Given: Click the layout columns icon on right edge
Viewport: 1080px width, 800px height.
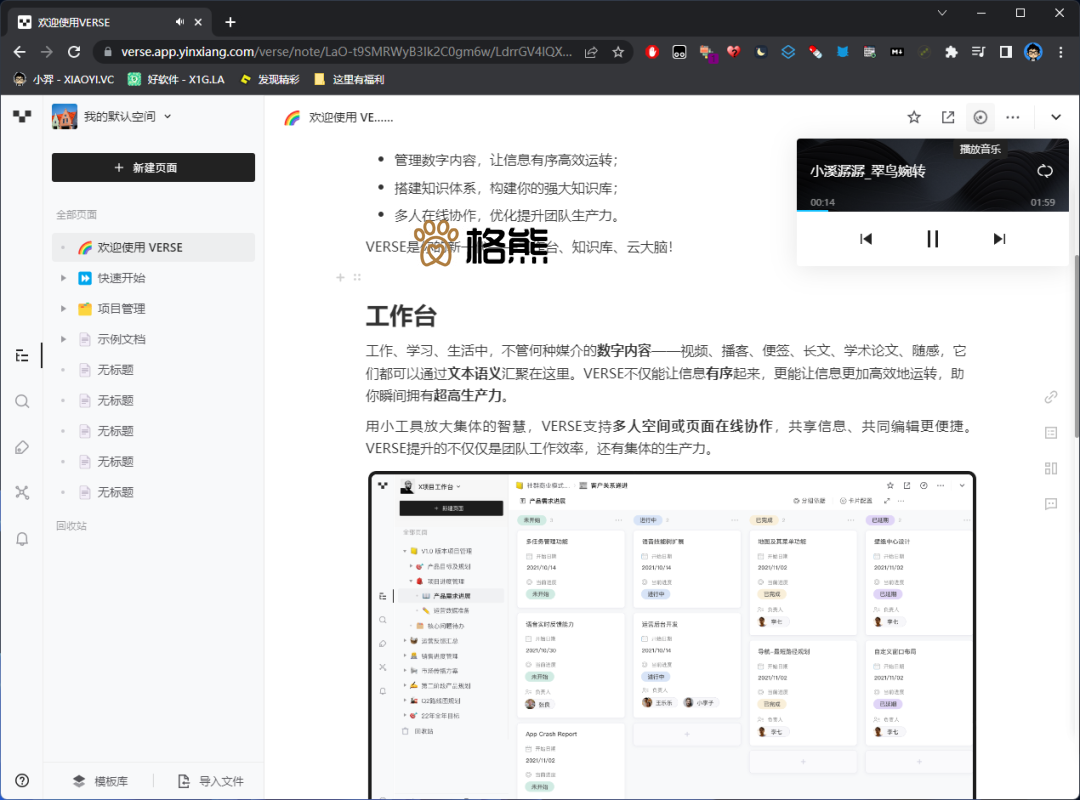Looking at the screenshot, I should pyautogui.click(x=1050, y=469).
